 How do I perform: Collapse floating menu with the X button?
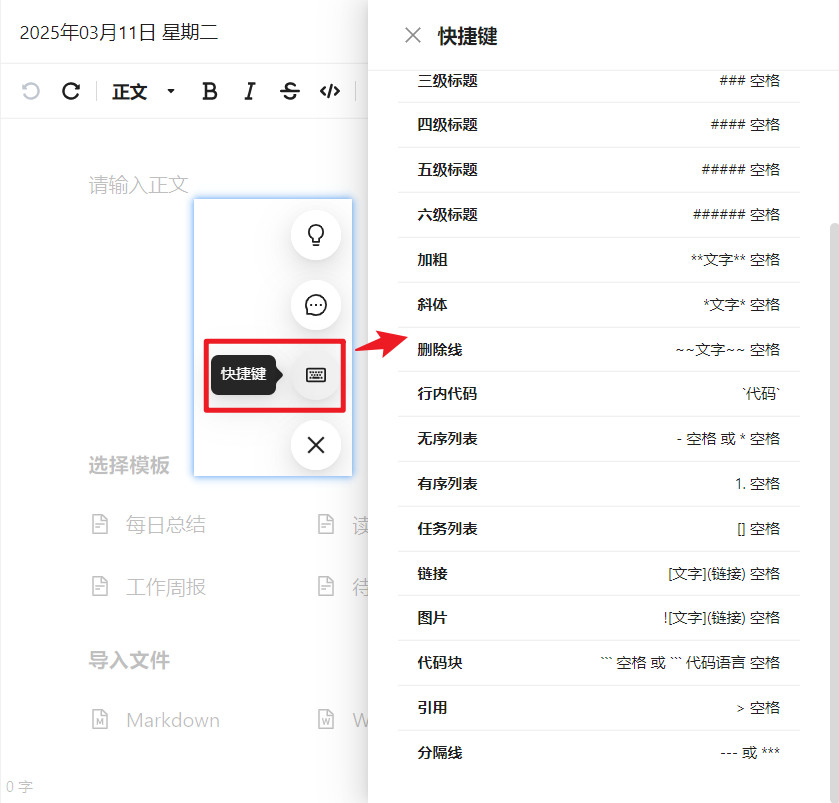tap(316, 445)
